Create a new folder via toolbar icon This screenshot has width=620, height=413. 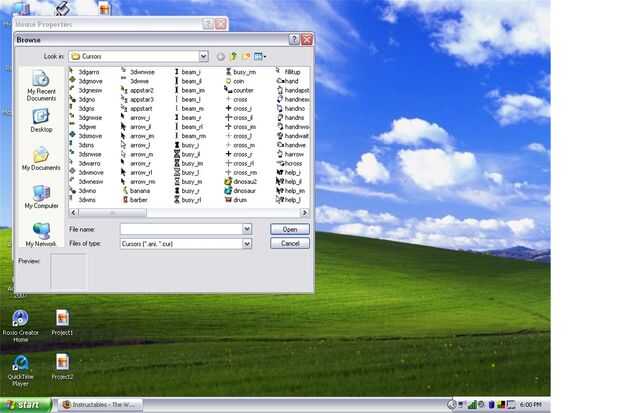pyautogui.click(x=246, y=57)
